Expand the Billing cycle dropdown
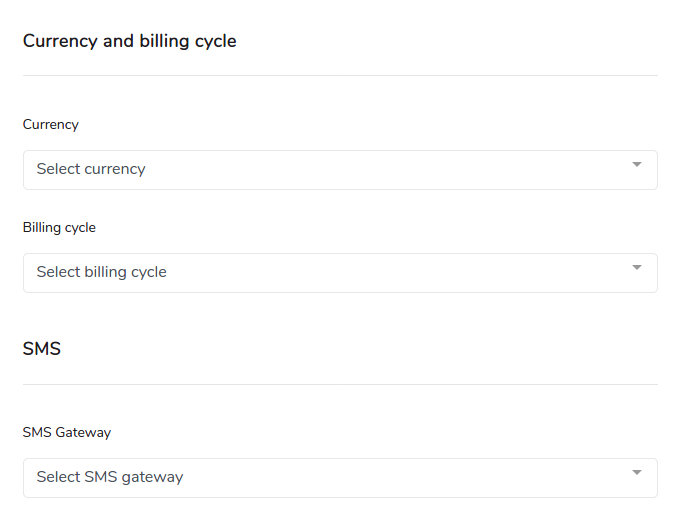This screenshot has width=688, height=524. pyautogui.click(x=340, y=273)
